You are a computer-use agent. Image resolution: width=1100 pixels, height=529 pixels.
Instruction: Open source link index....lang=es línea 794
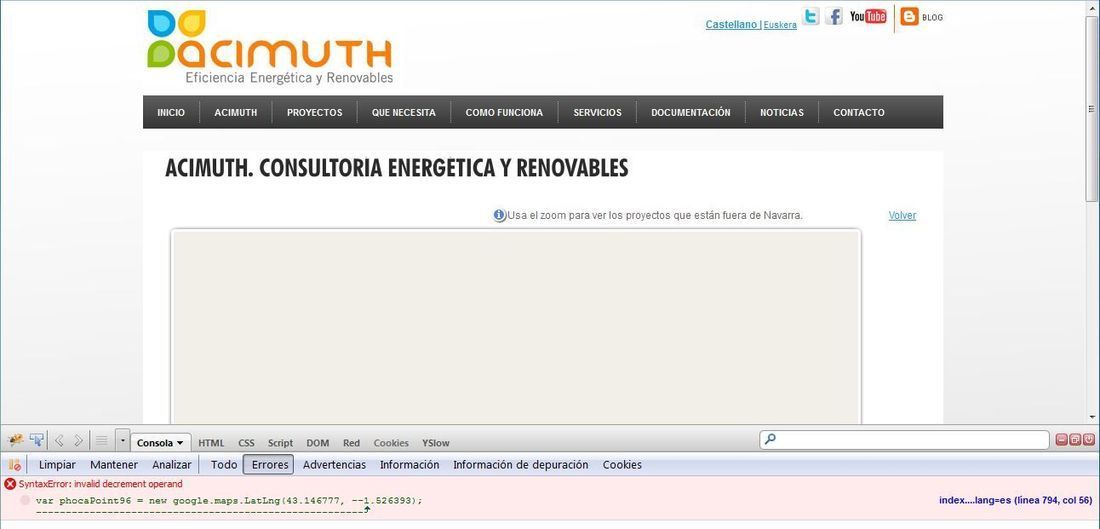tap(1015, 500)
